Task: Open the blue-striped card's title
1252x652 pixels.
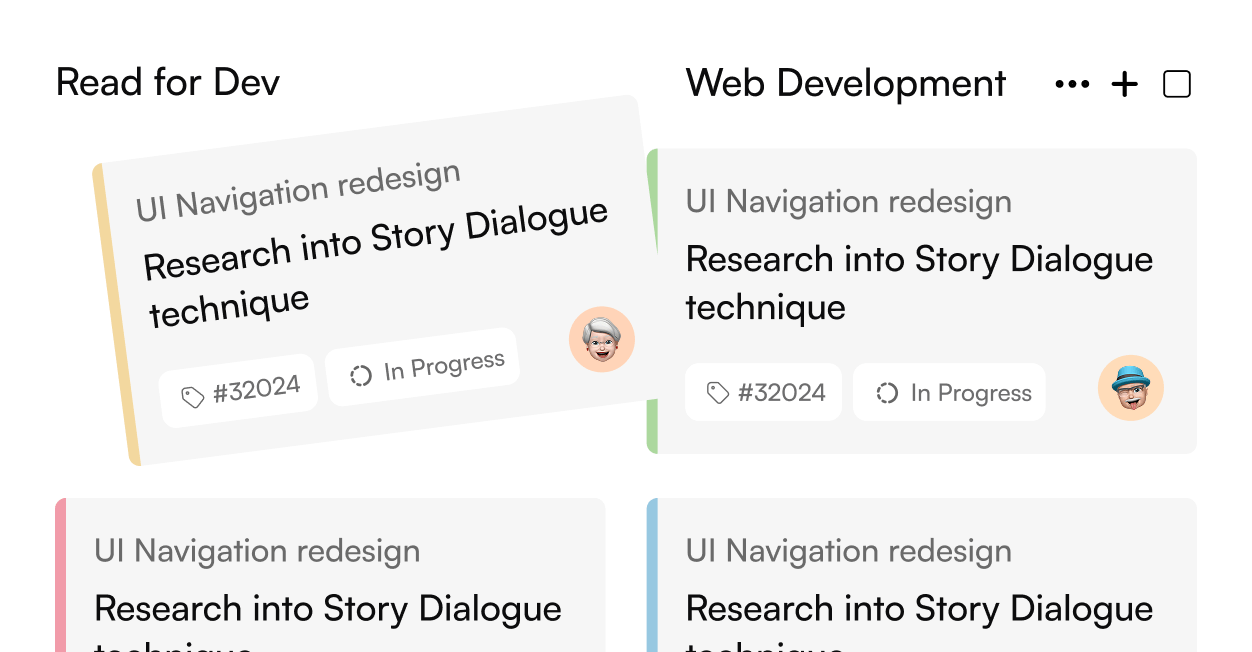Action: pyautogui.click(x=919, y=609)
